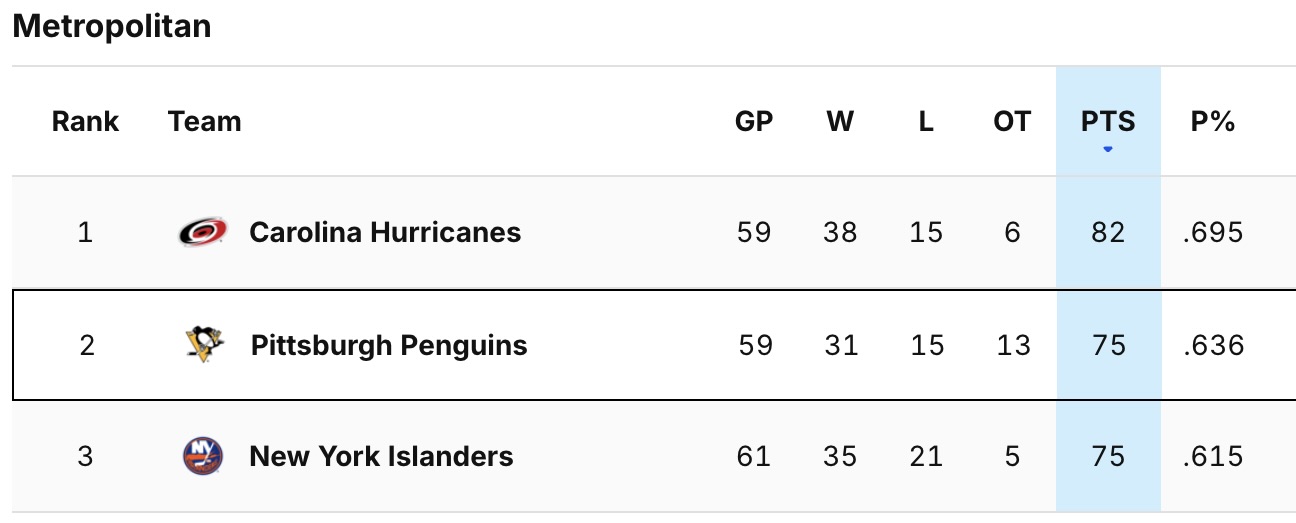Open the New York Islanders team link
1296x523 pixels.
(381, 457)
